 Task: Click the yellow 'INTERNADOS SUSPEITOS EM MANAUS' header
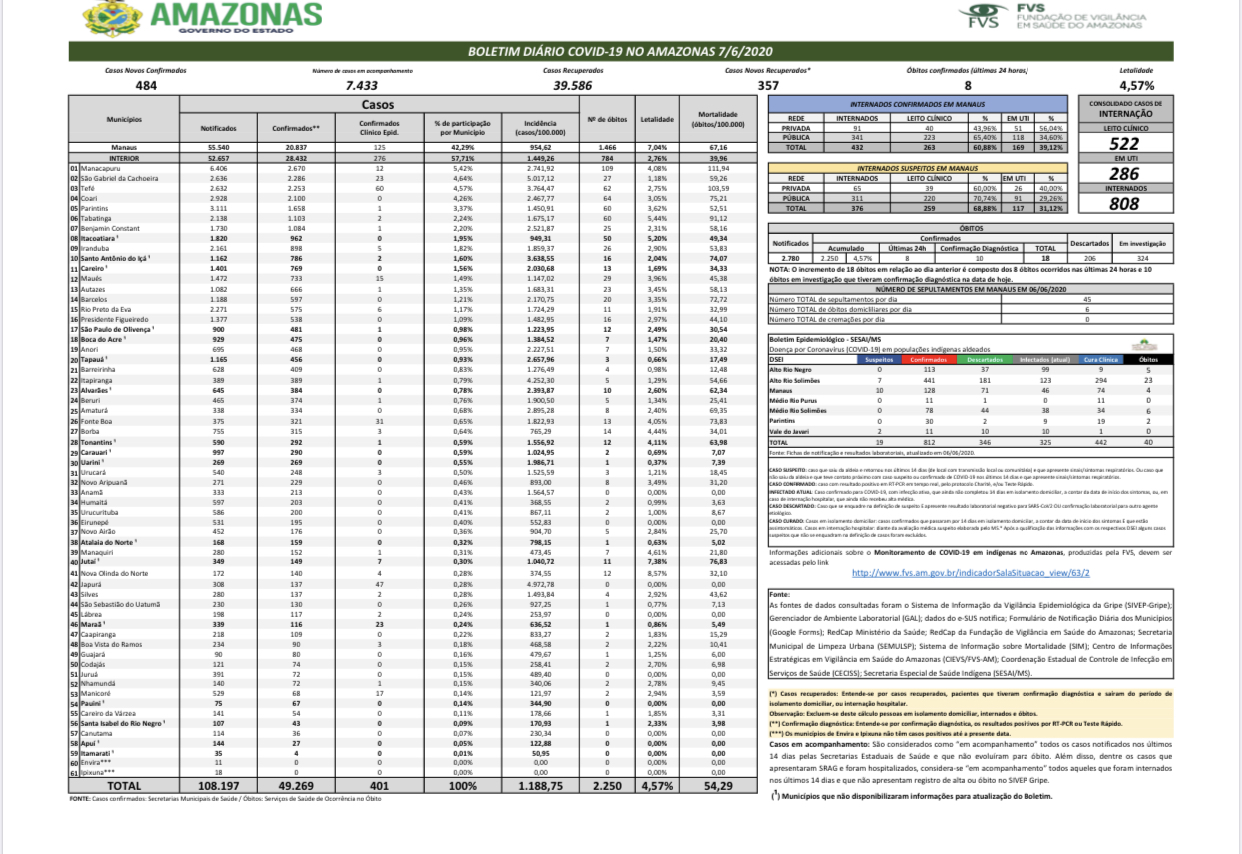(x=915, y=167)
